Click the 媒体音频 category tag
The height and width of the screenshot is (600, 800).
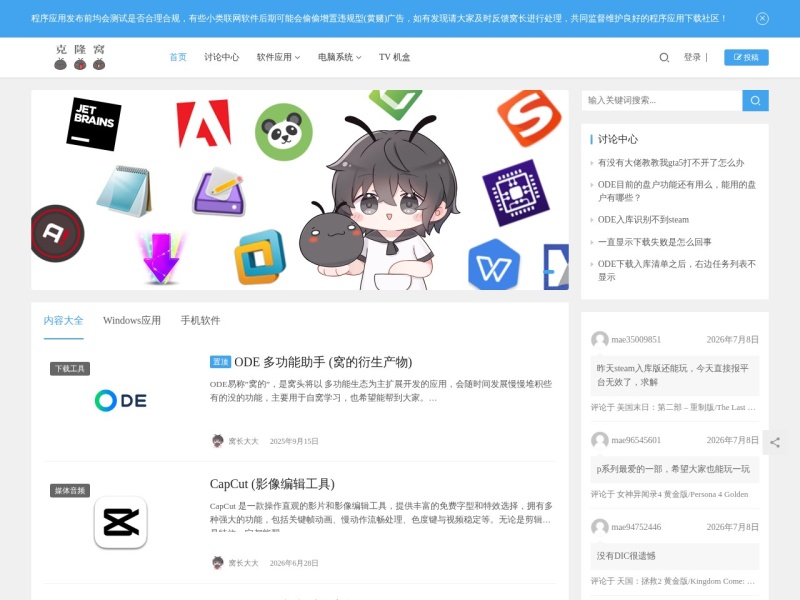pyautogui.click(x=70, y=491)
